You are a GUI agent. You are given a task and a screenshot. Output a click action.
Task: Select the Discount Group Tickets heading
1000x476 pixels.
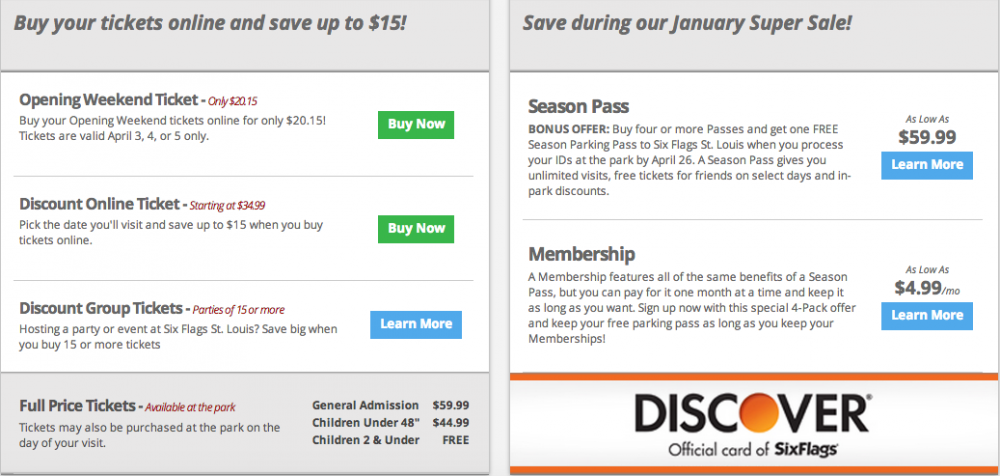coord(99,308)
